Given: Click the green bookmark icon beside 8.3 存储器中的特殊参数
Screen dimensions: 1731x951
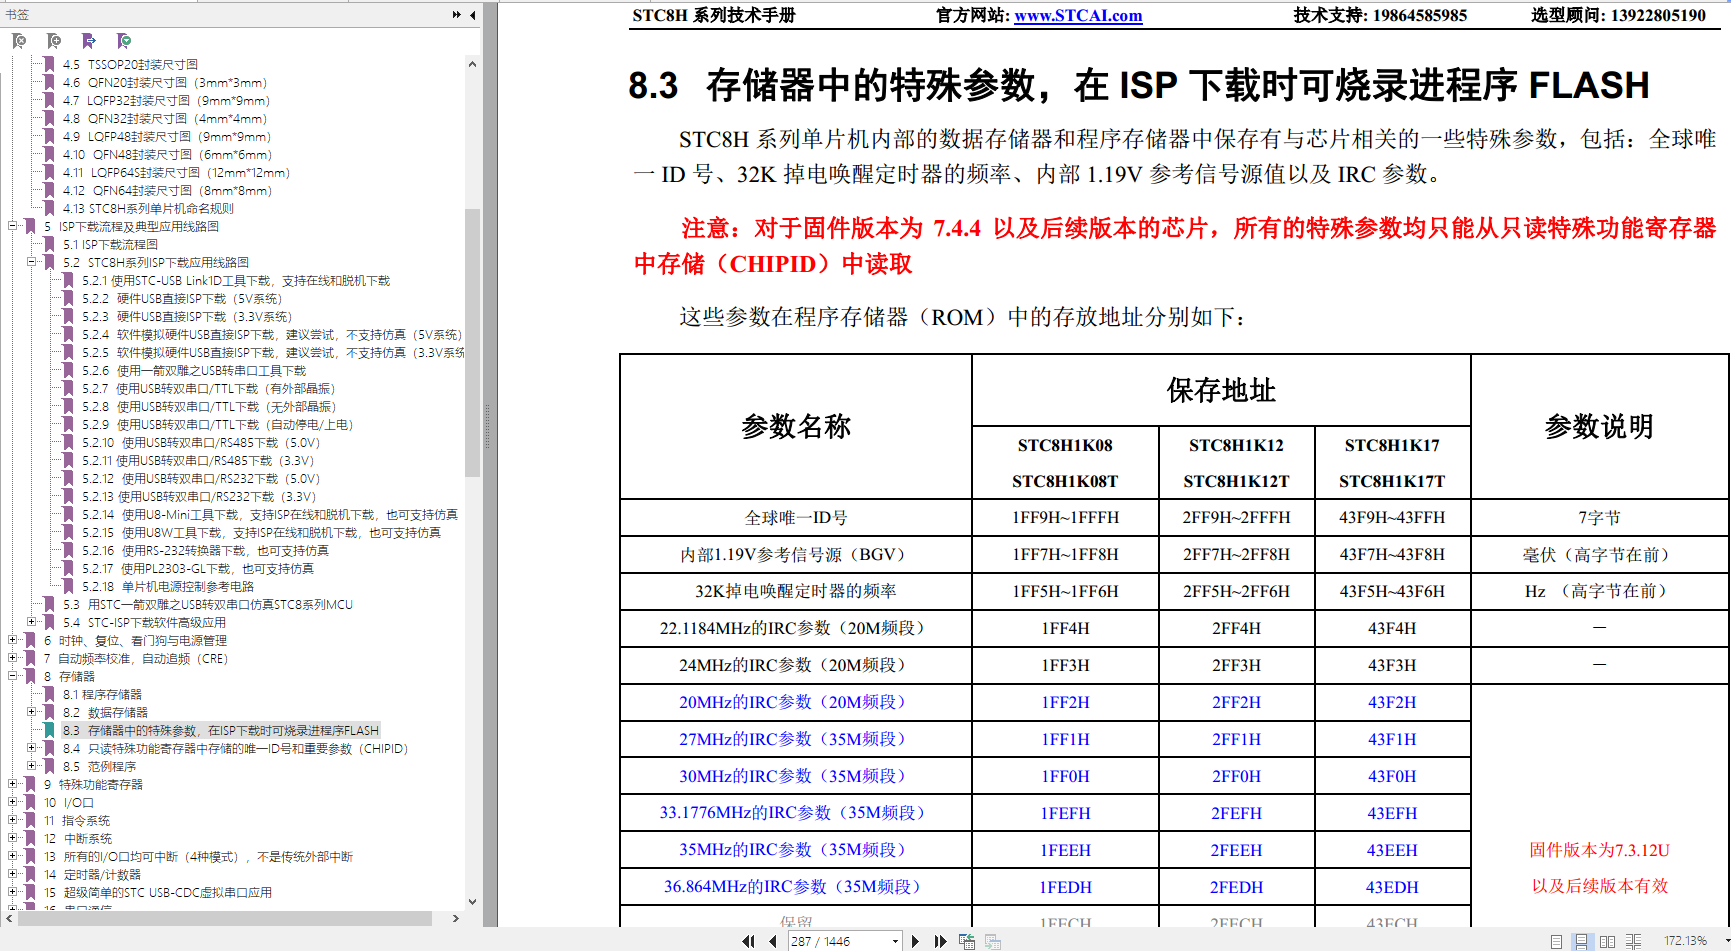Looking at the screenshot, I should click(49, 730).
